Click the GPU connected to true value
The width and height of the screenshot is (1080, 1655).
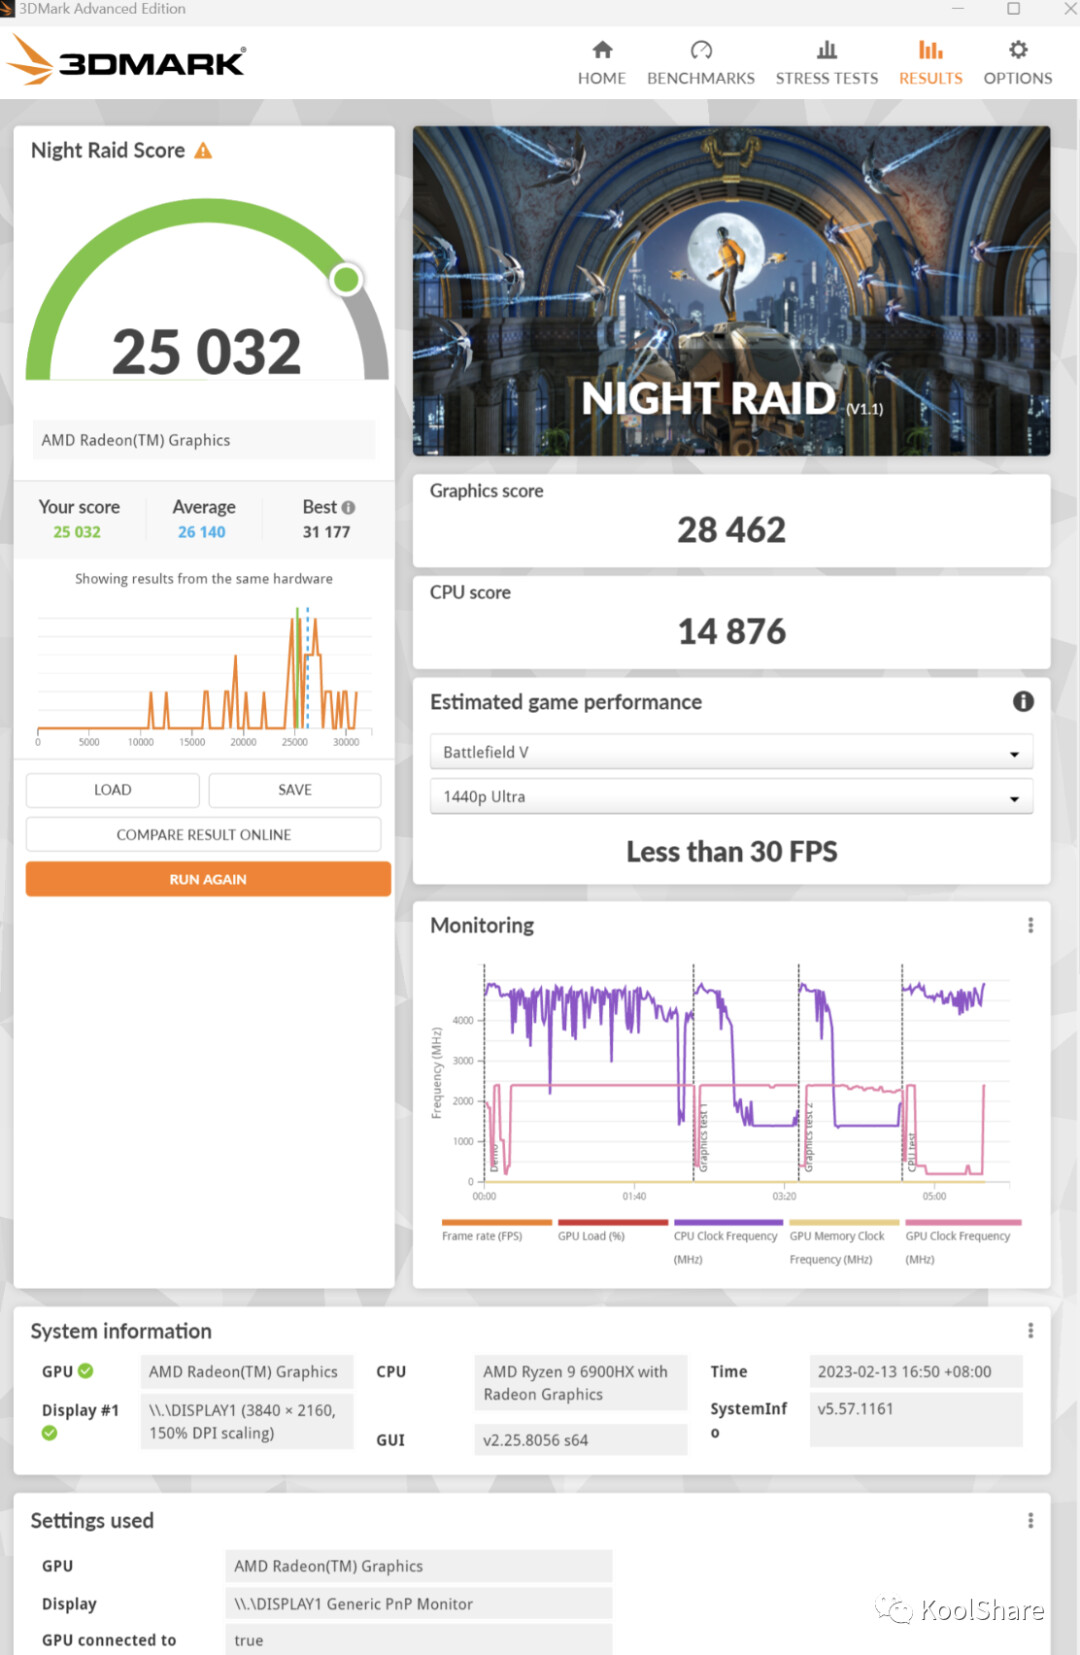pos(419,1640)
